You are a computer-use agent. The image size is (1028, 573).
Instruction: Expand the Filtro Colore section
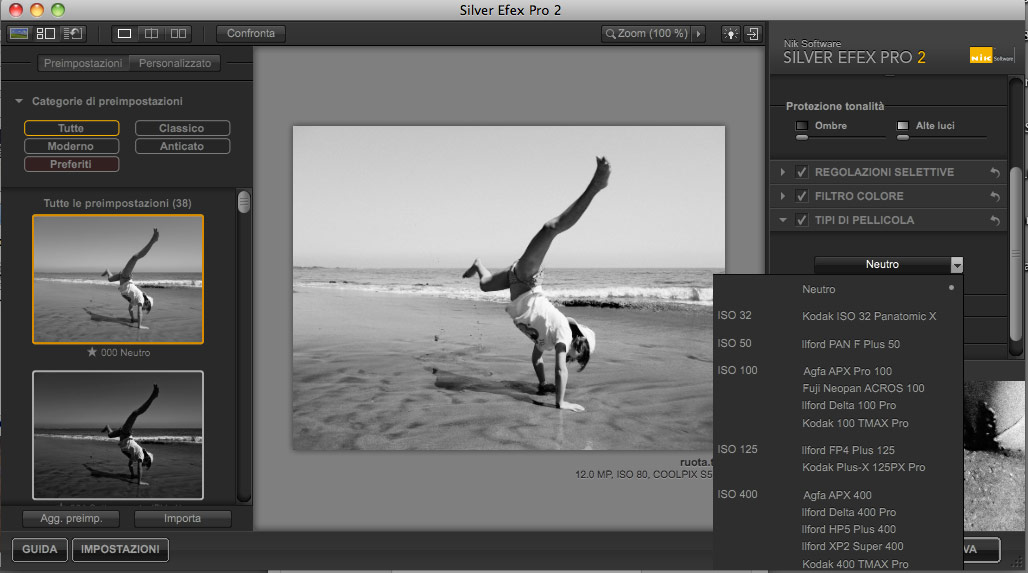[x=783, y=196]
